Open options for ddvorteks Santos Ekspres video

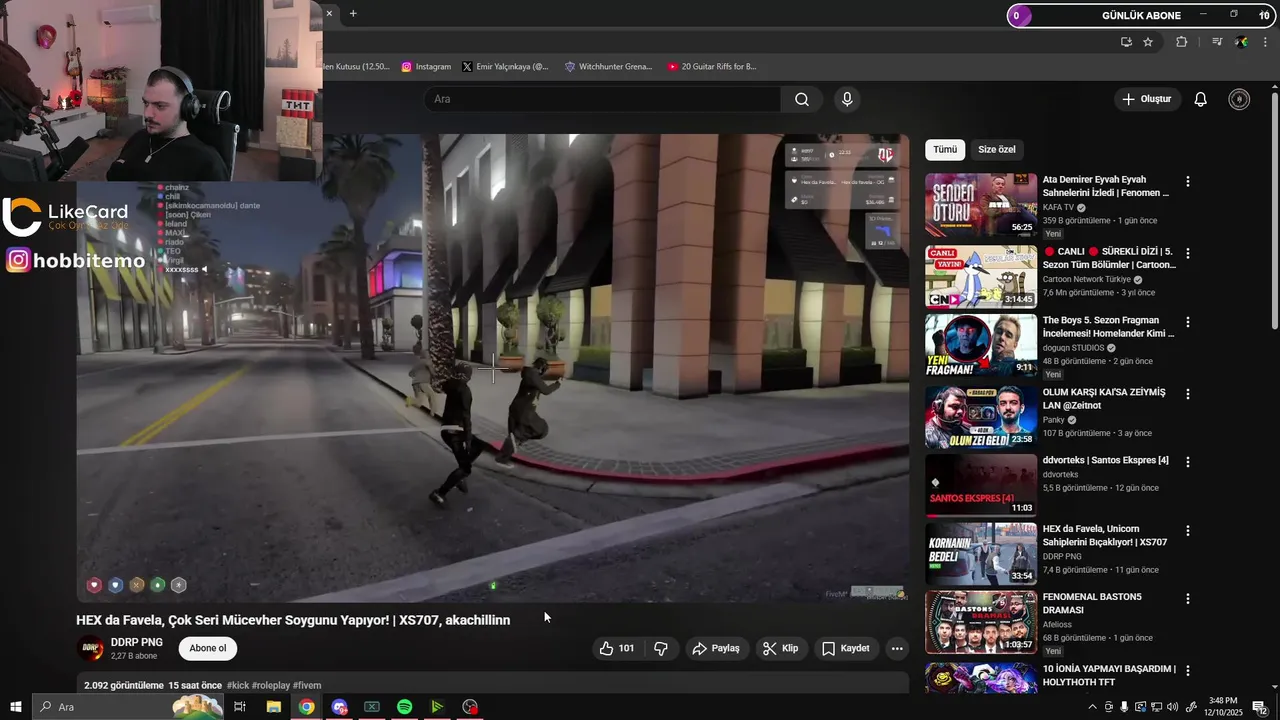1188,462
